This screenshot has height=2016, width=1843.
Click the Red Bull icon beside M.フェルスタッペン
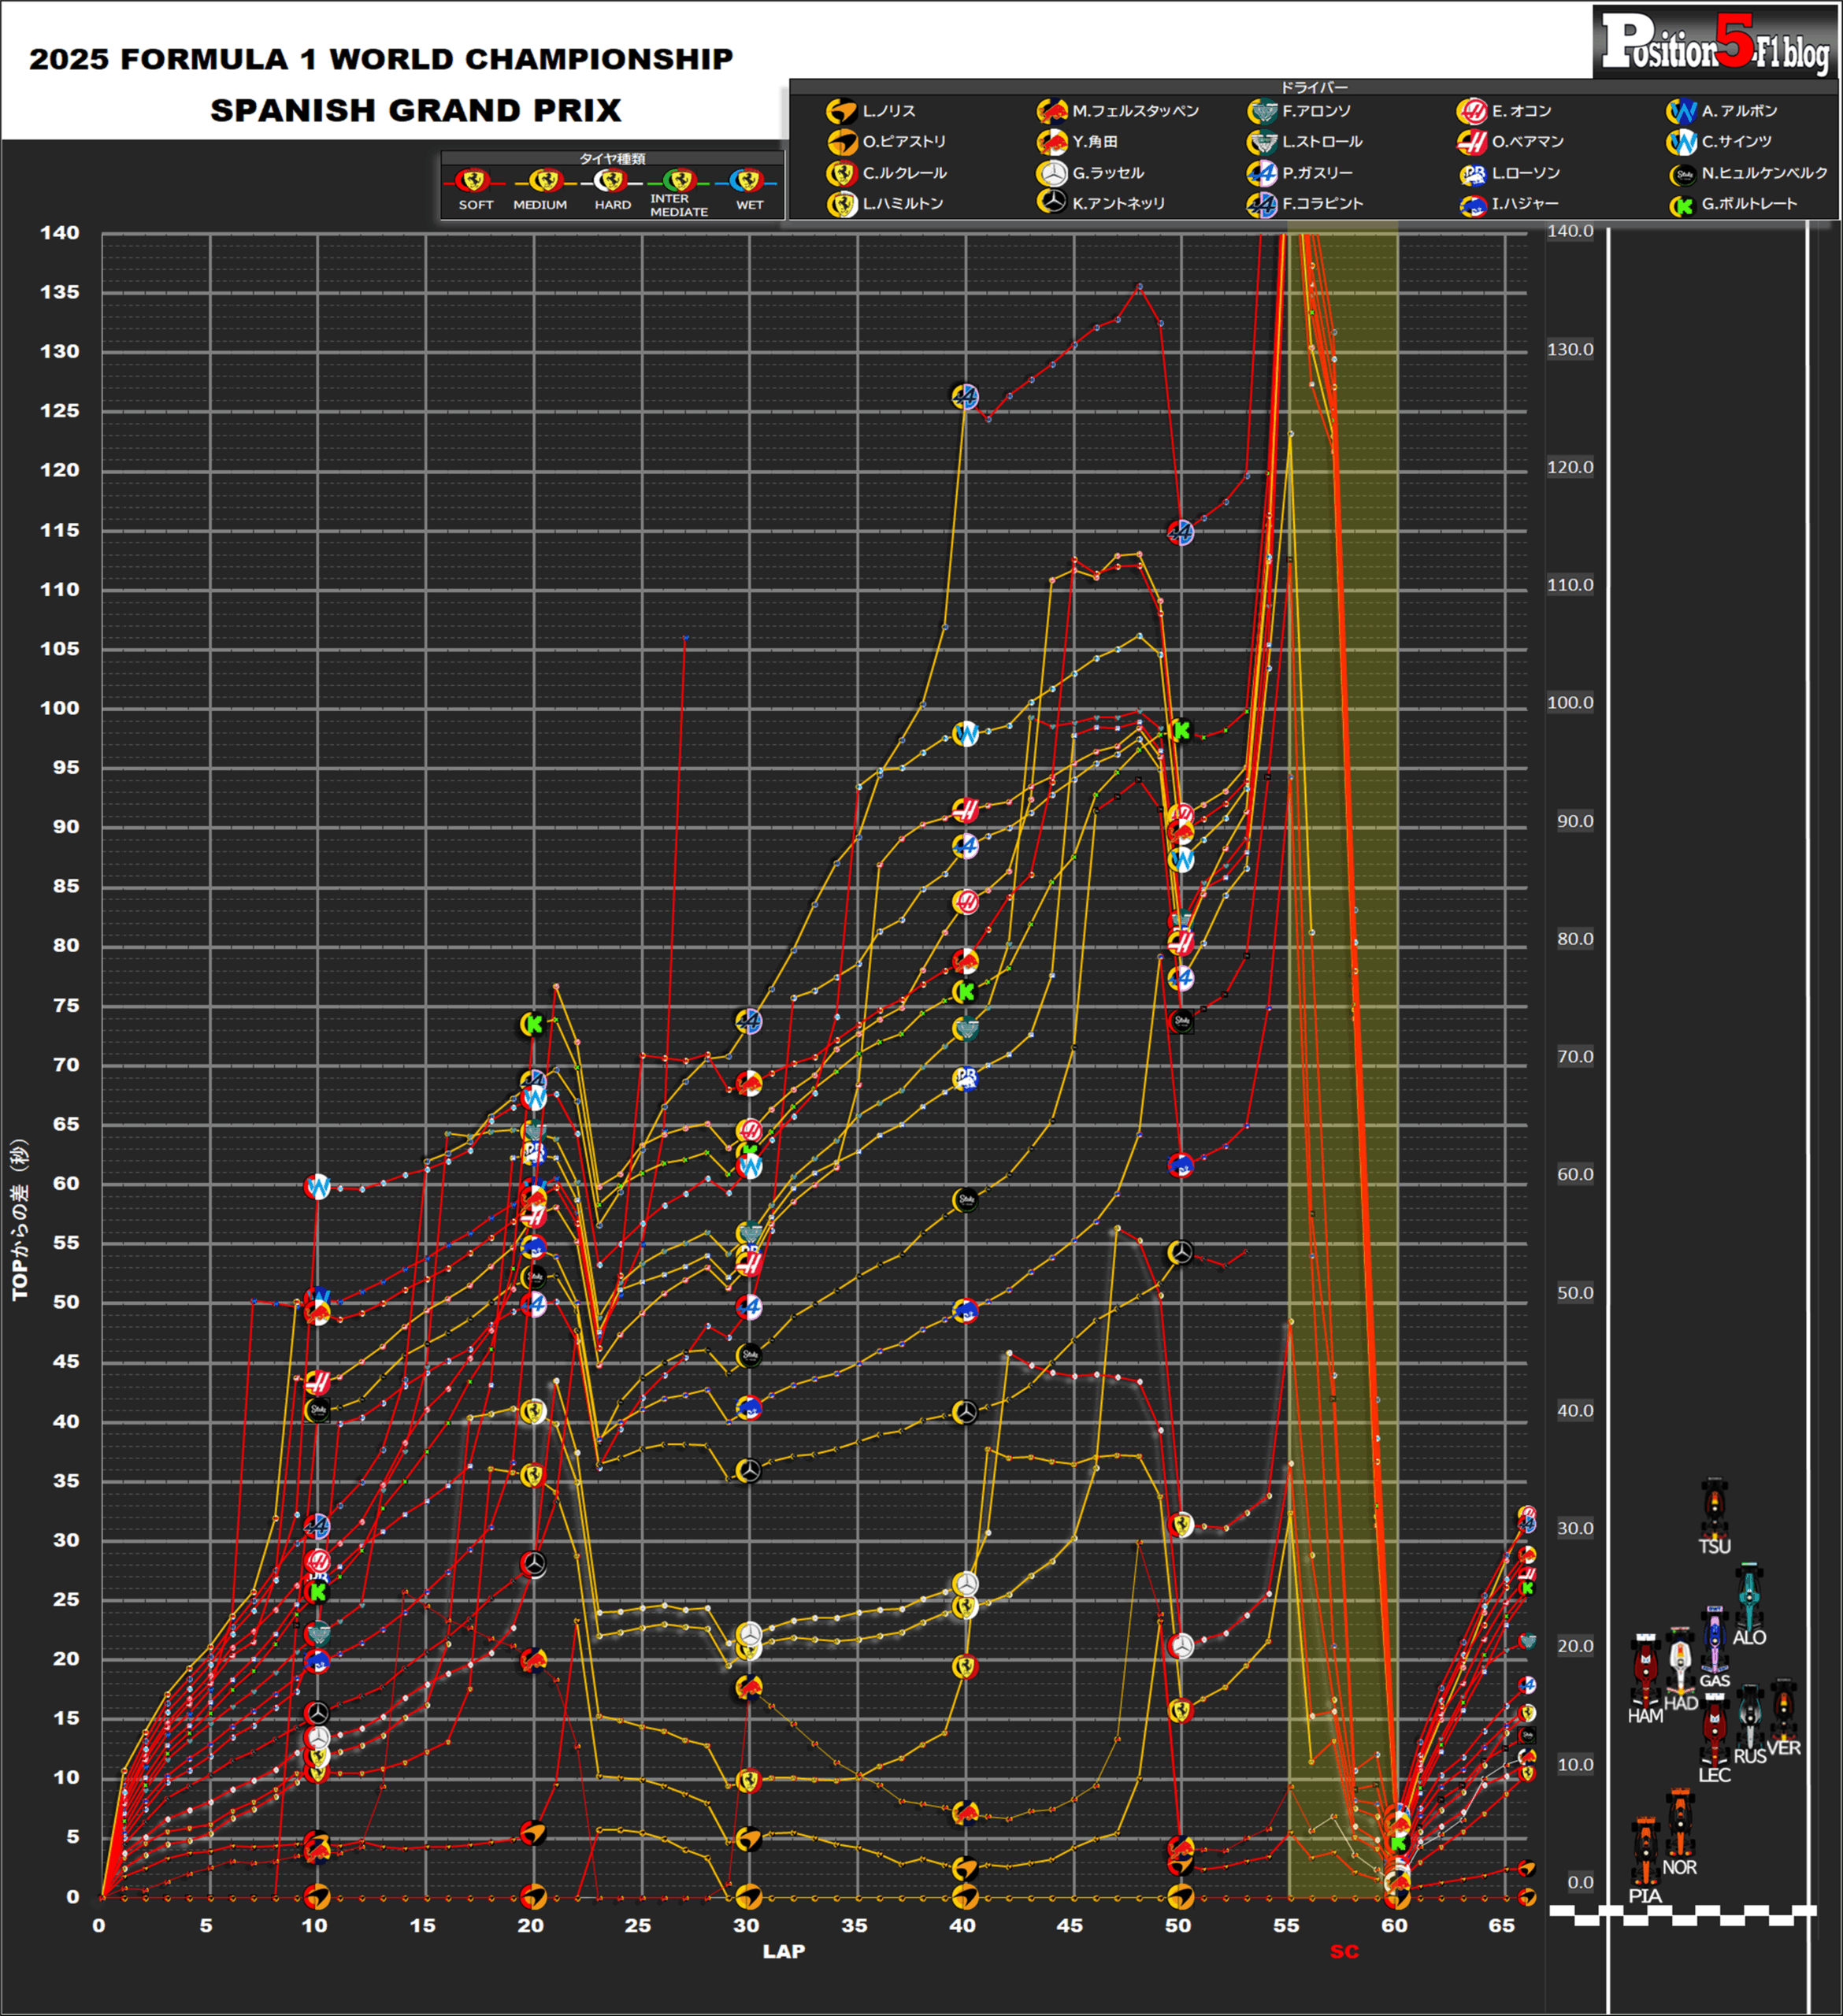pos(1052,111)
